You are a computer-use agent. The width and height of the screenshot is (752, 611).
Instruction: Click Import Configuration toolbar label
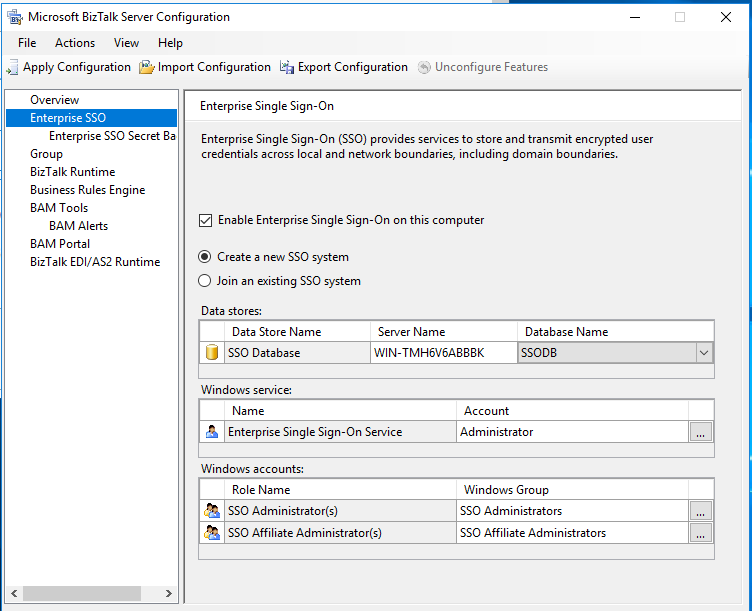pyautogui.click(x=214, y=67)
